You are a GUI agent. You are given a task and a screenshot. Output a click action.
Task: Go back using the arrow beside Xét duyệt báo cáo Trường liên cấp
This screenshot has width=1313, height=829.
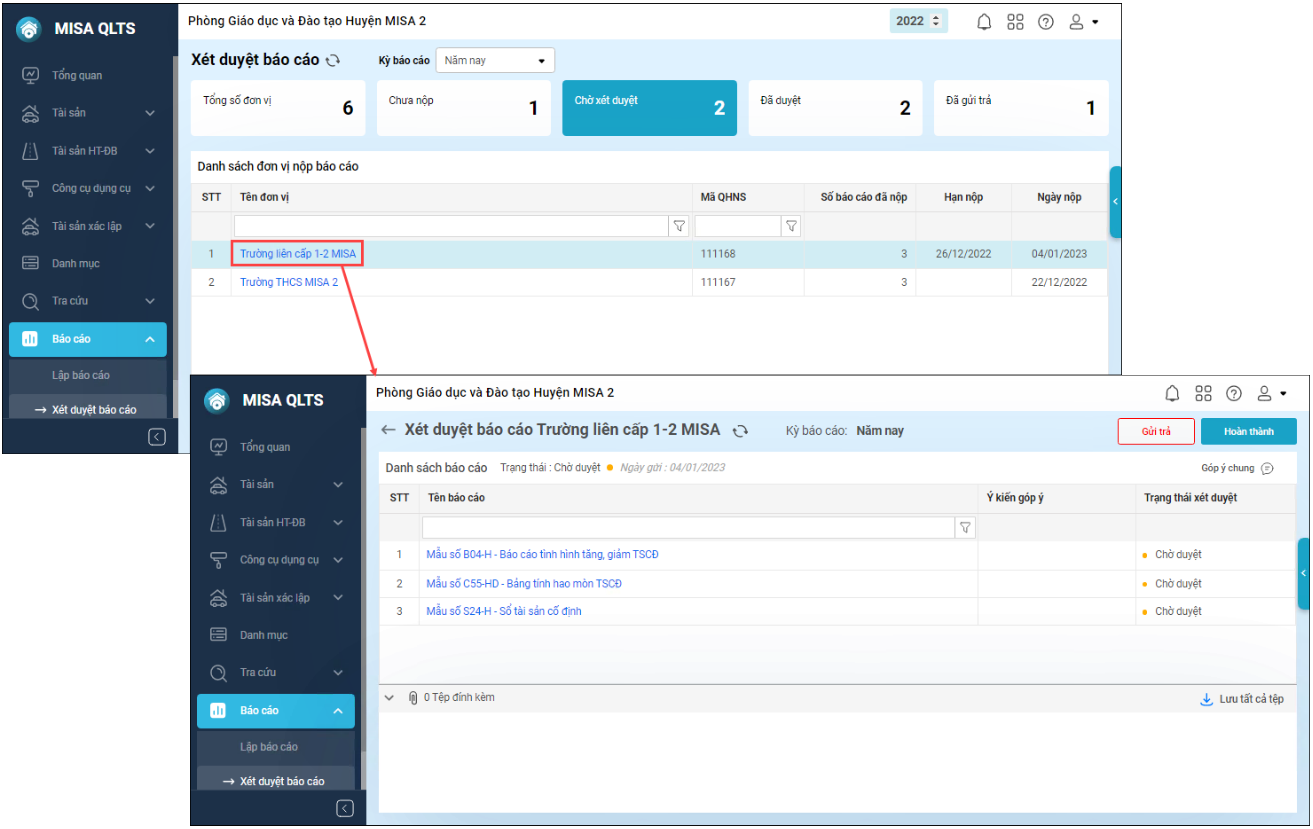(389, 430)
